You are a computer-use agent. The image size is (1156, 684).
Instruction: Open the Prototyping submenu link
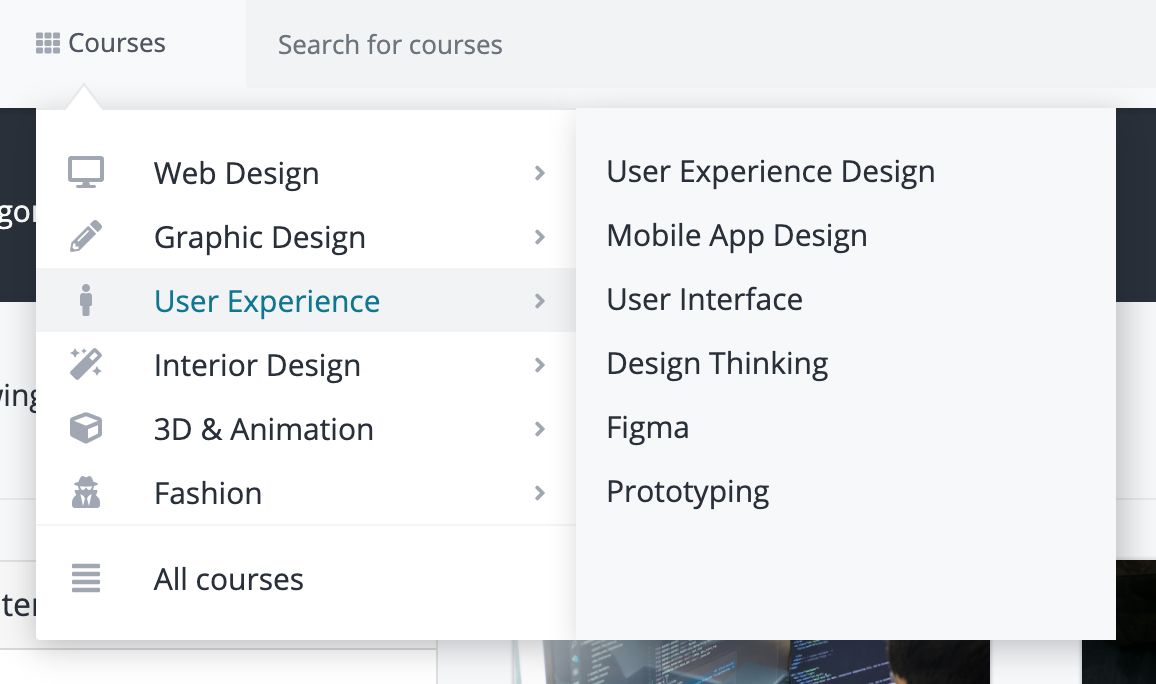point(688,492)
